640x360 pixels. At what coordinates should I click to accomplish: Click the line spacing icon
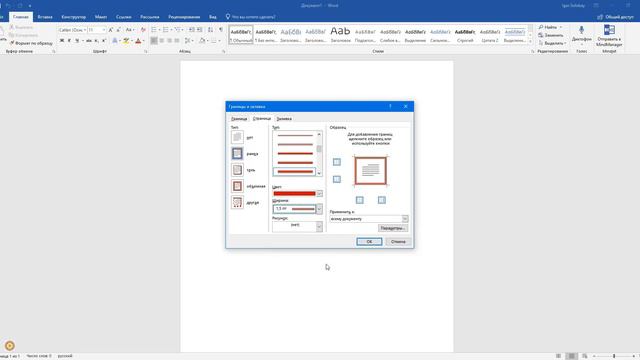click(187, 41)
